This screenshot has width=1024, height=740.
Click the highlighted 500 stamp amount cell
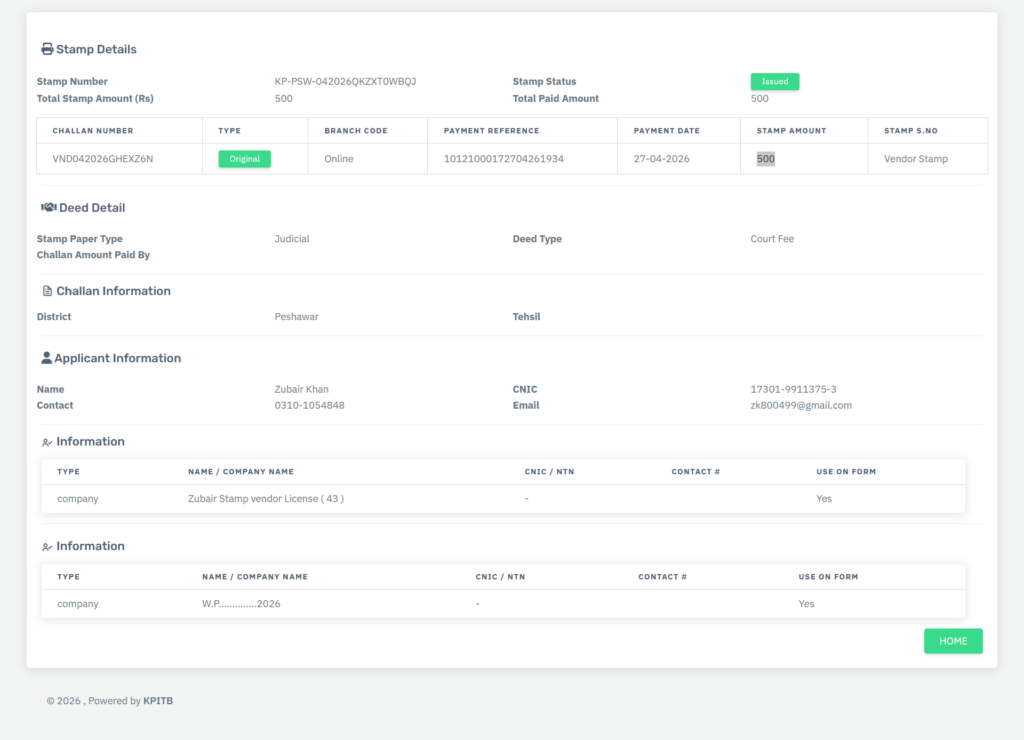[x=765, y=159]
